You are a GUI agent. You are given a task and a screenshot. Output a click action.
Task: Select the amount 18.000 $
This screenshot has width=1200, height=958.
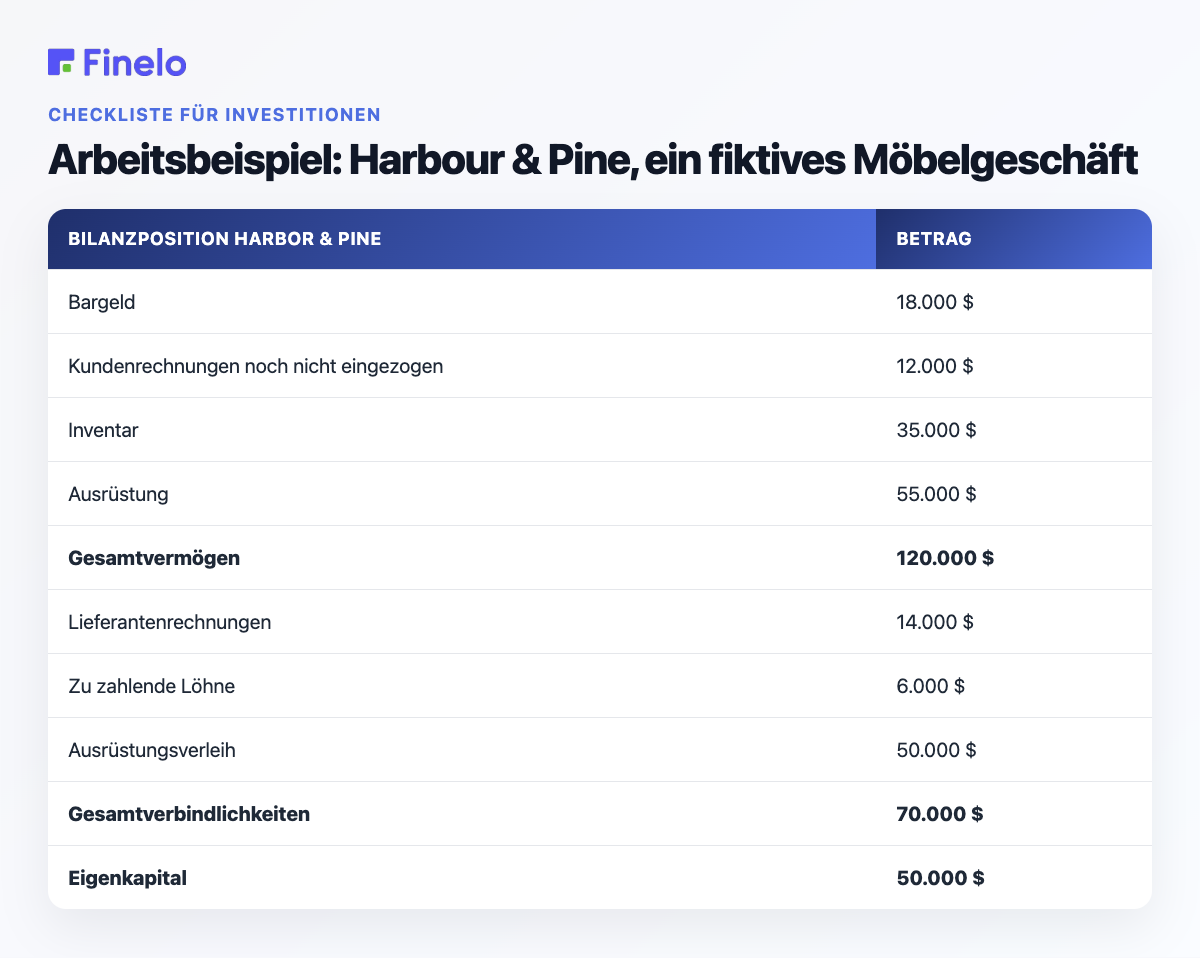click(x=935, y=302)
